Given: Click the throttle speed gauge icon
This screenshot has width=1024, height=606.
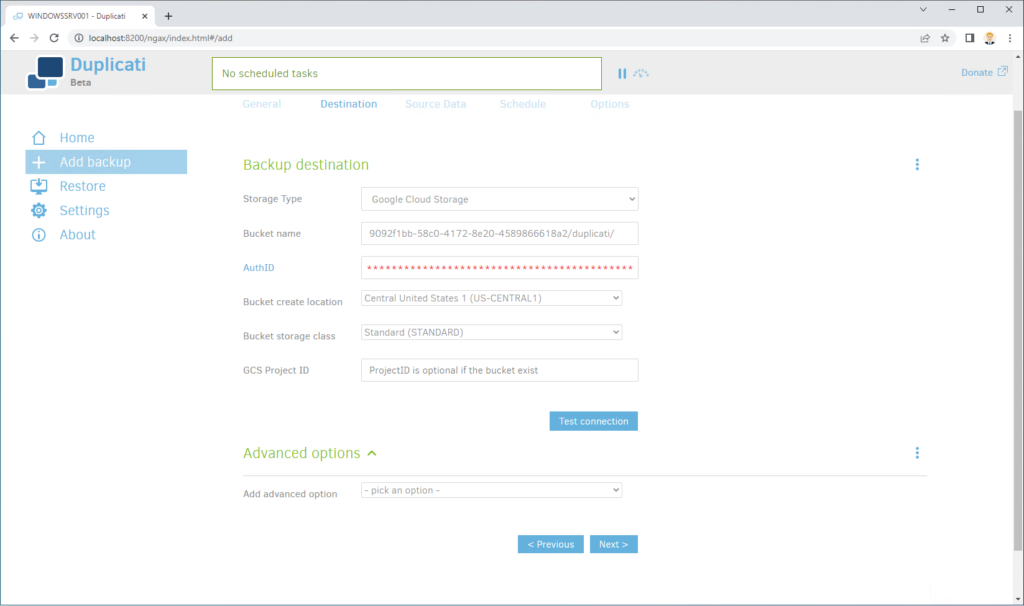Looking at the screenshot, I should coord(641,74).
